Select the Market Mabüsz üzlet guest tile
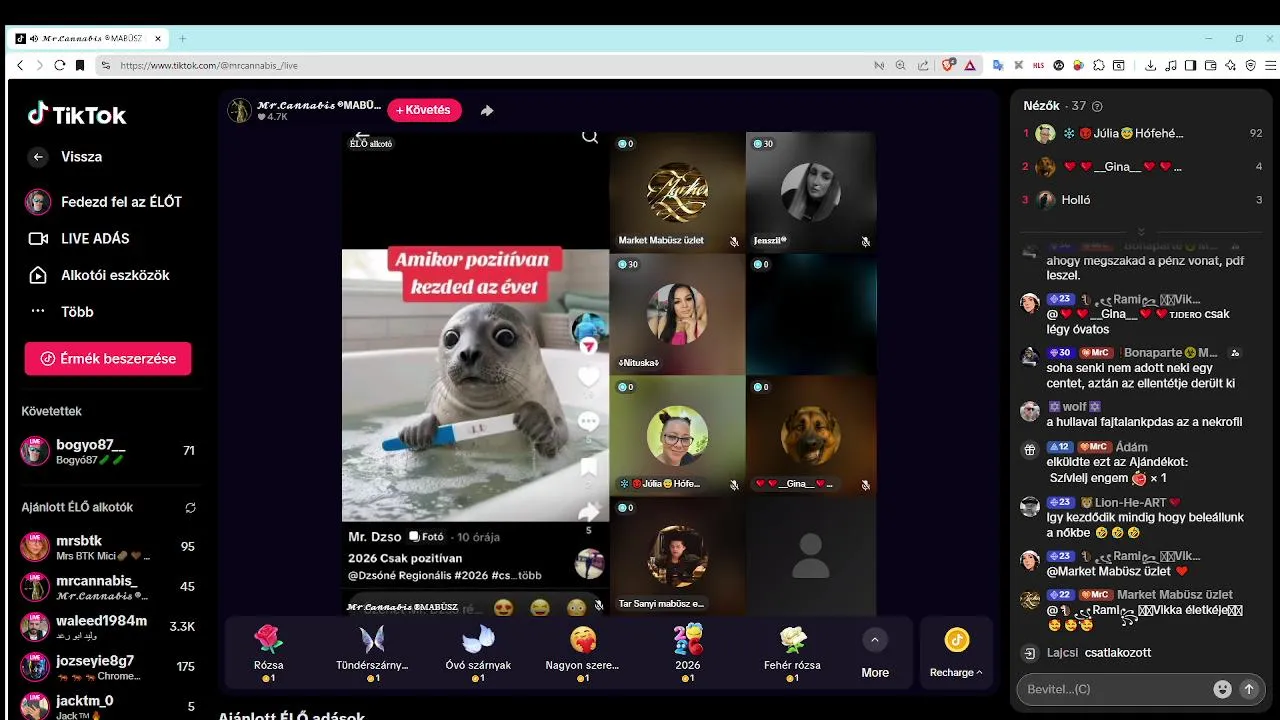1280x720 pixels. tap(678, 192)
